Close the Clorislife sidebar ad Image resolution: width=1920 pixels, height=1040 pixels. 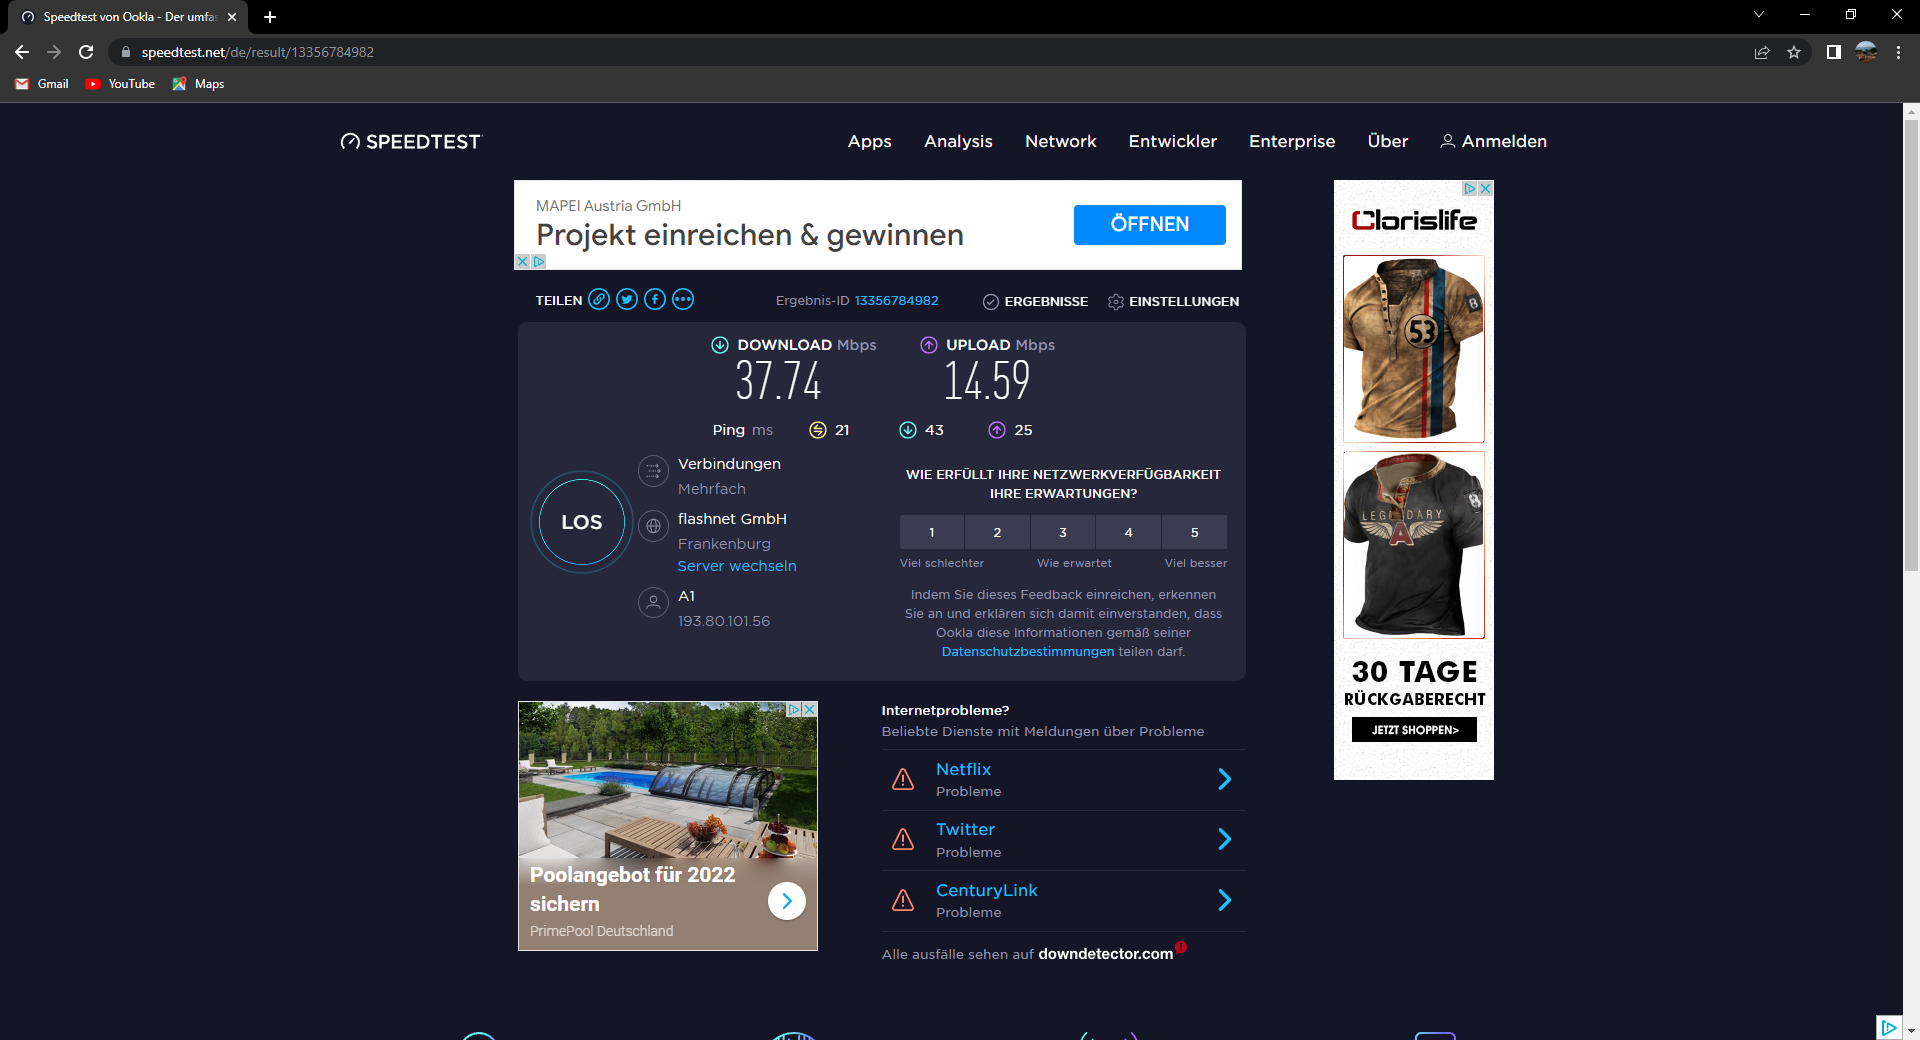tap(1486, 188)
